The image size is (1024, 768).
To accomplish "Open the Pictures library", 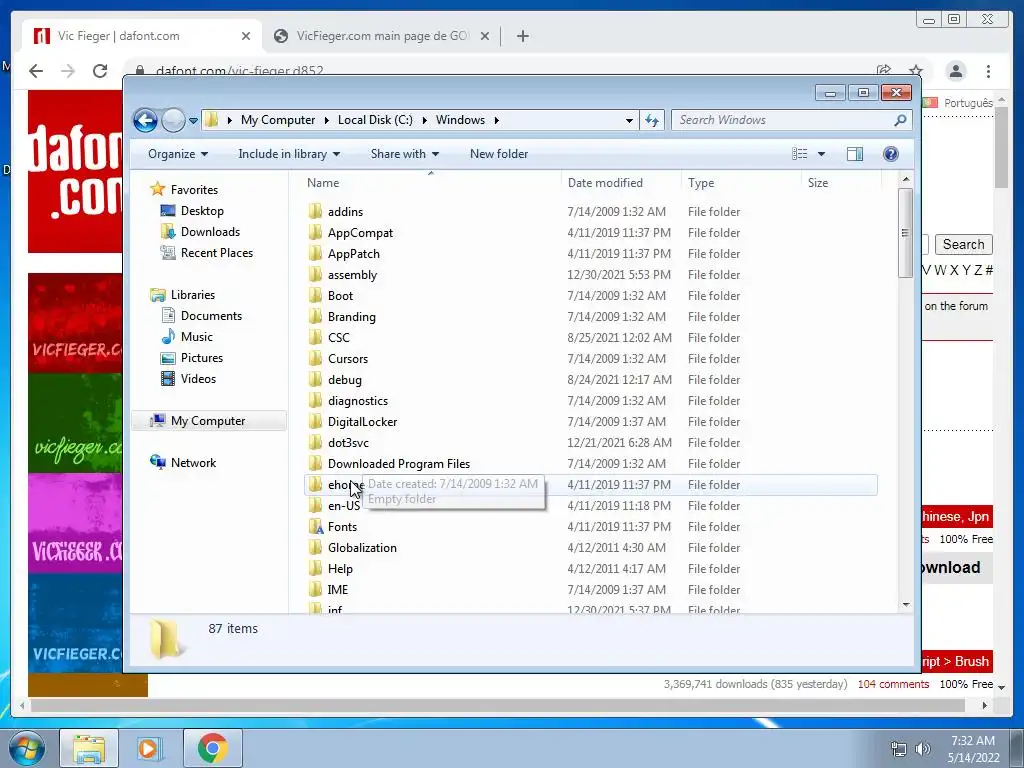I will tap(201, 358).
